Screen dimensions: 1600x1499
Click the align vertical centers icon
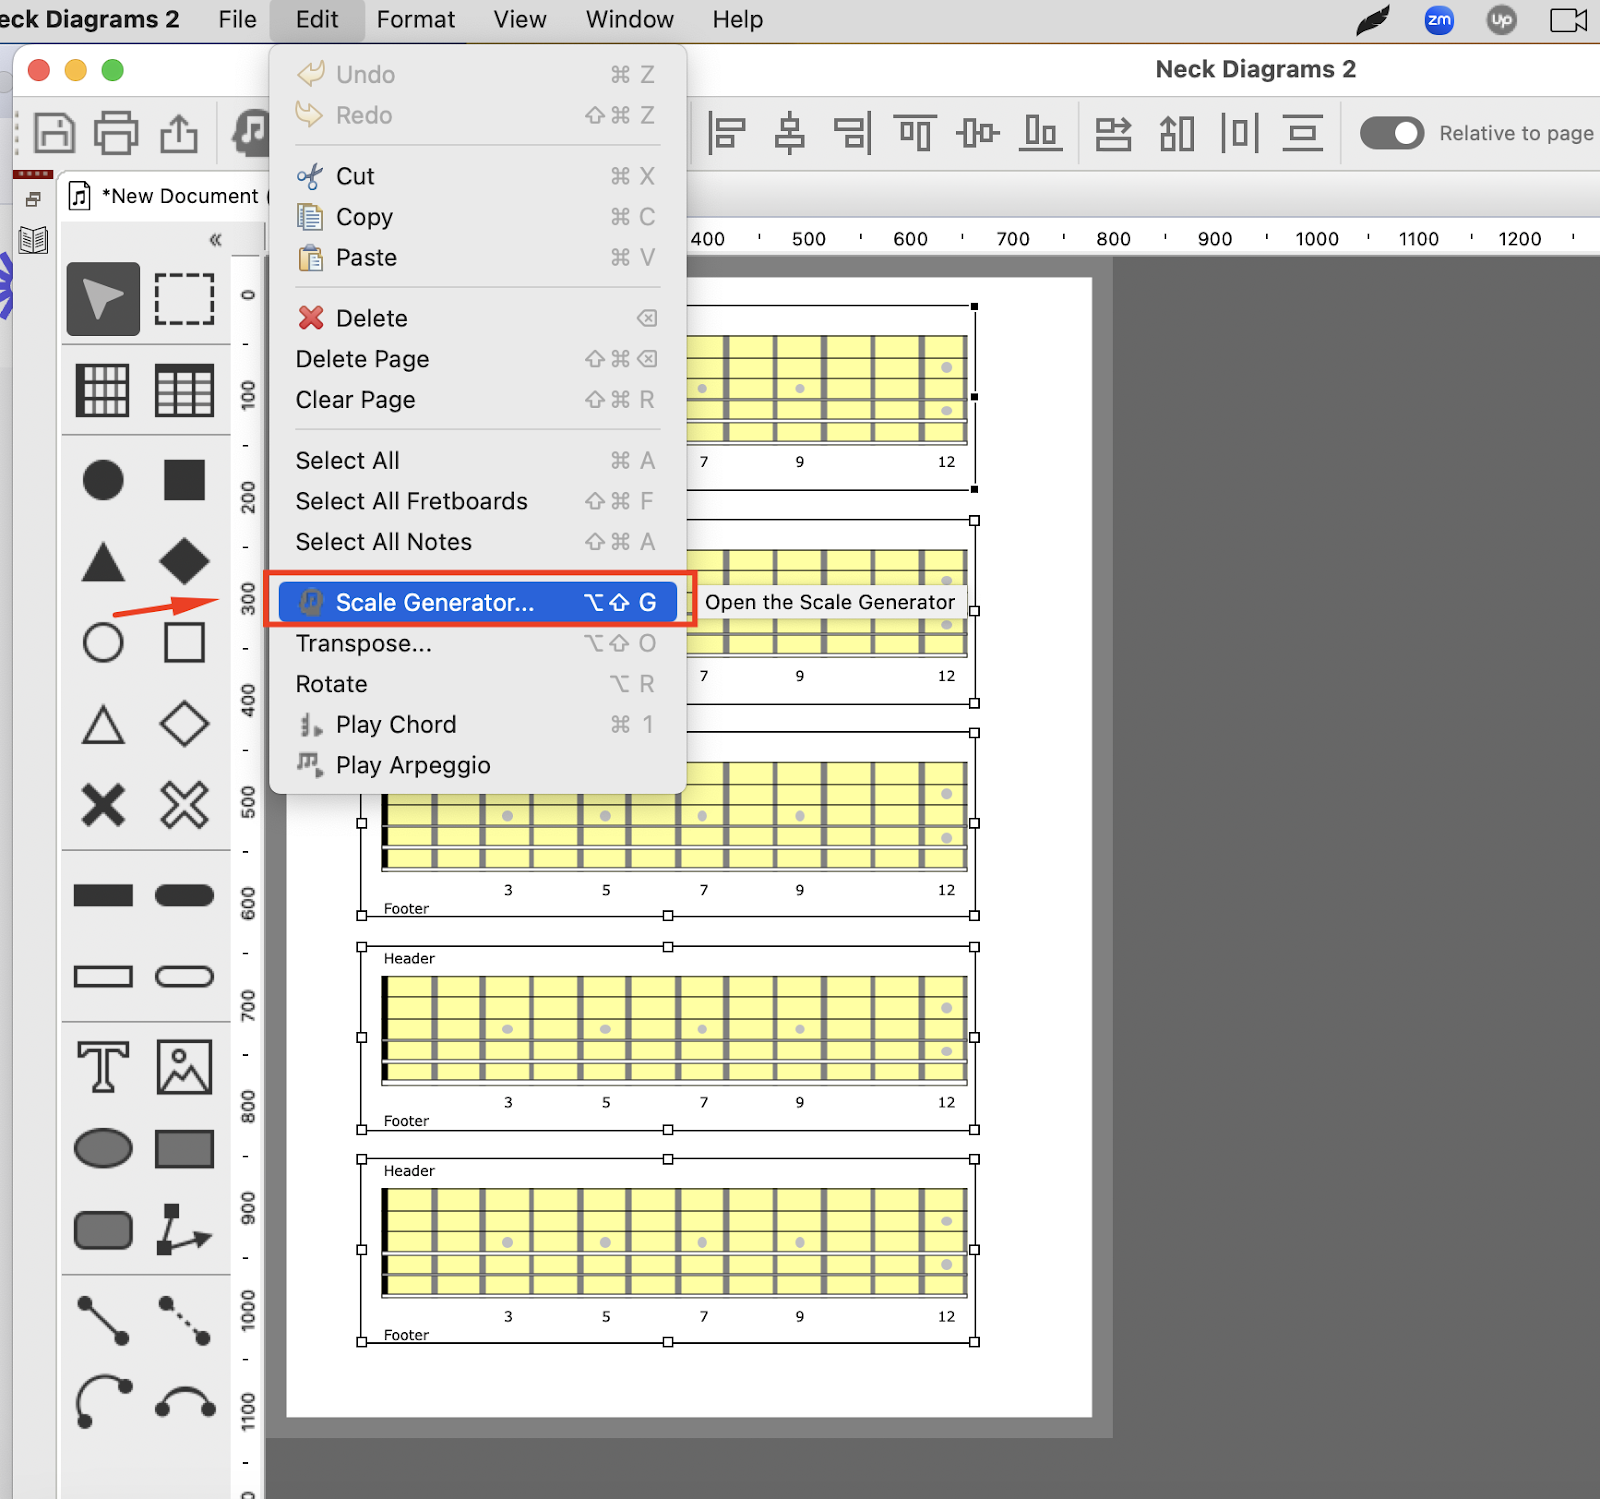click(x=977, y=133)
